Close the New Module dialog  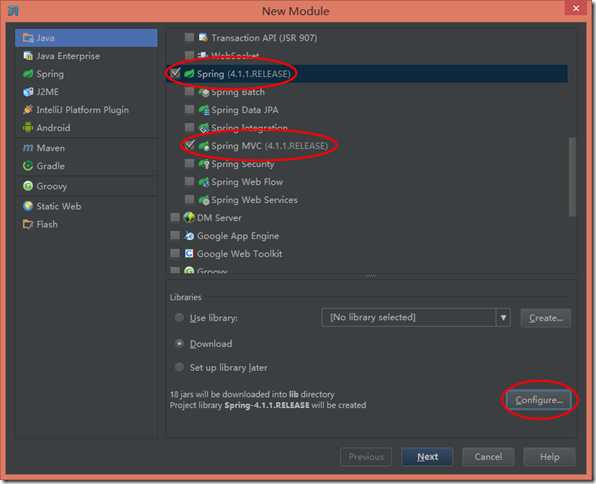point(576,8)
